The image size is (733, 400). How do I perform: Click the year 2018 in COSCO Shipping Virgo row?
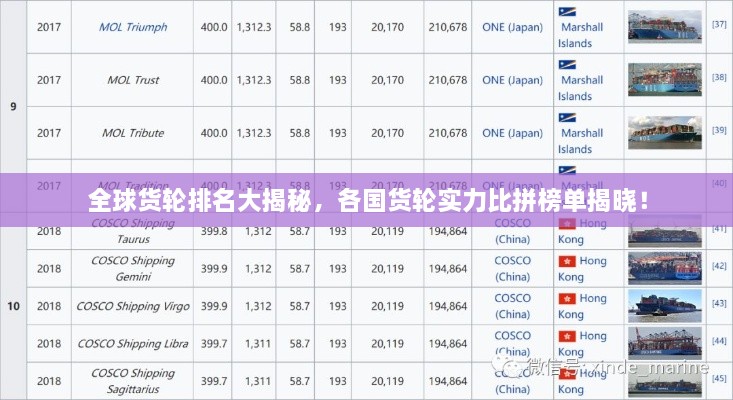coord(49,306)
